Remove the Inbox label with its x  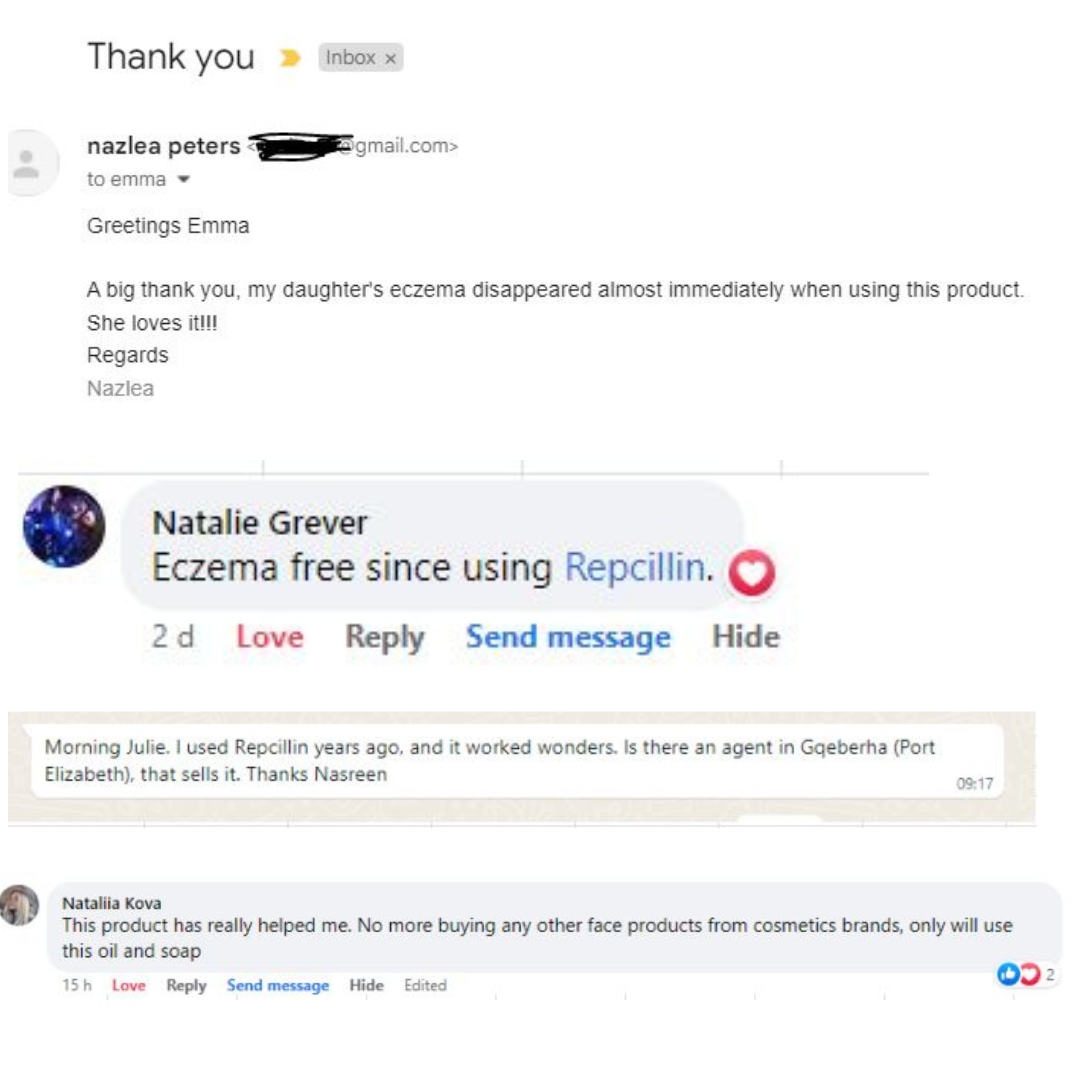coord(390,59)
